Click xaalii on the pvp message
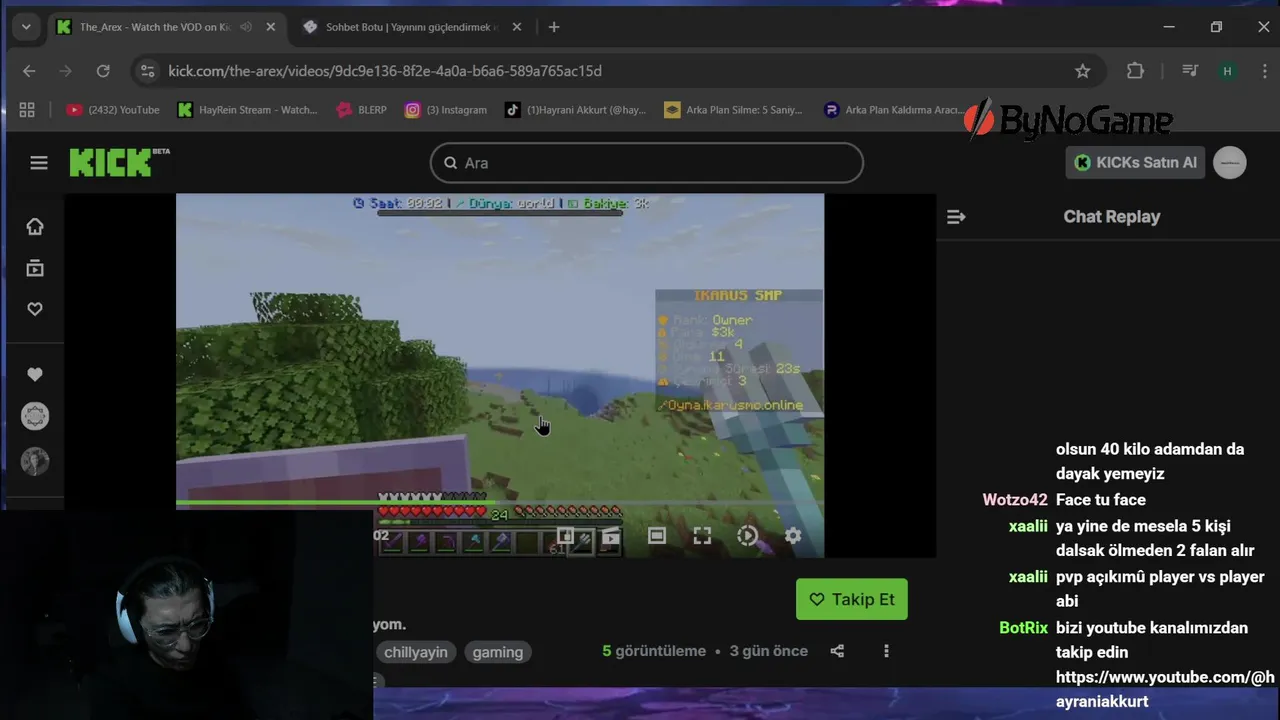The width and height of the screenshot is (1280, 720). coord(1028,577)
